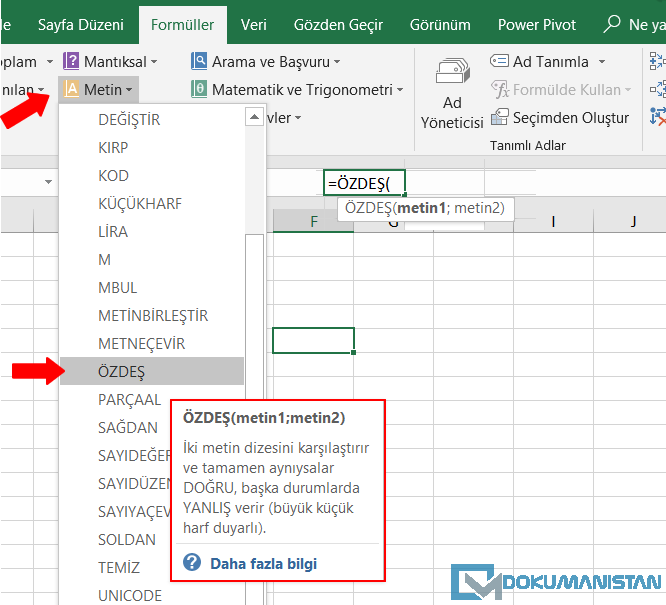The height and width of the screenshot is (605, 666).
Task: Choose METİNBİRLEŞTİR function
Action: (152, 316)
